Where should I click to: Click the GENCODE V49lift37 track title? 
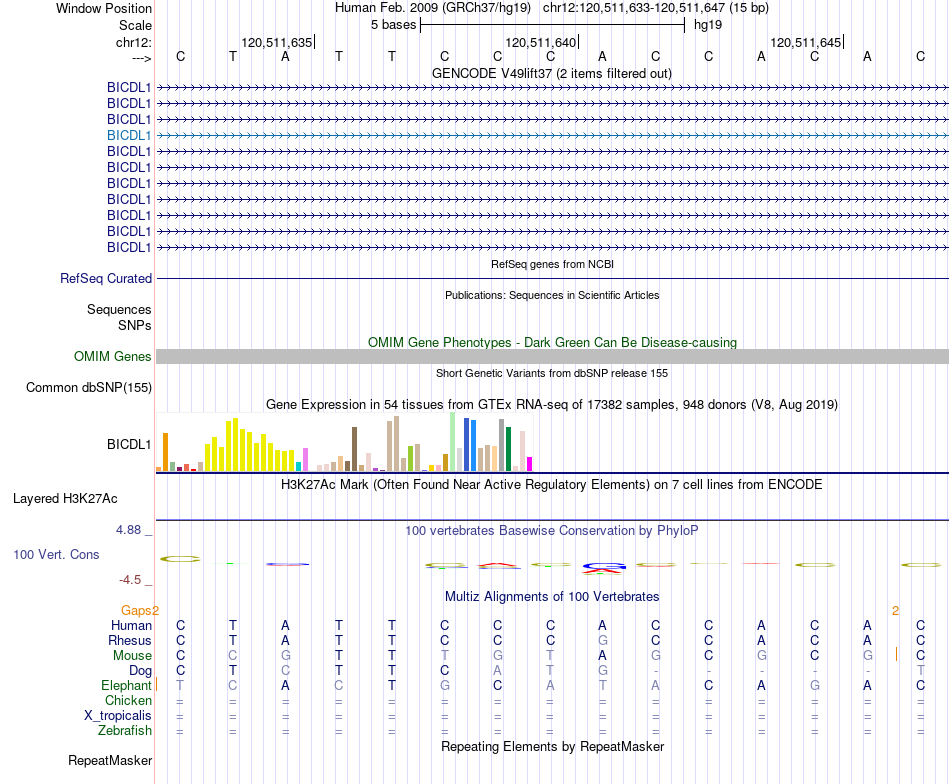[552, 73]
